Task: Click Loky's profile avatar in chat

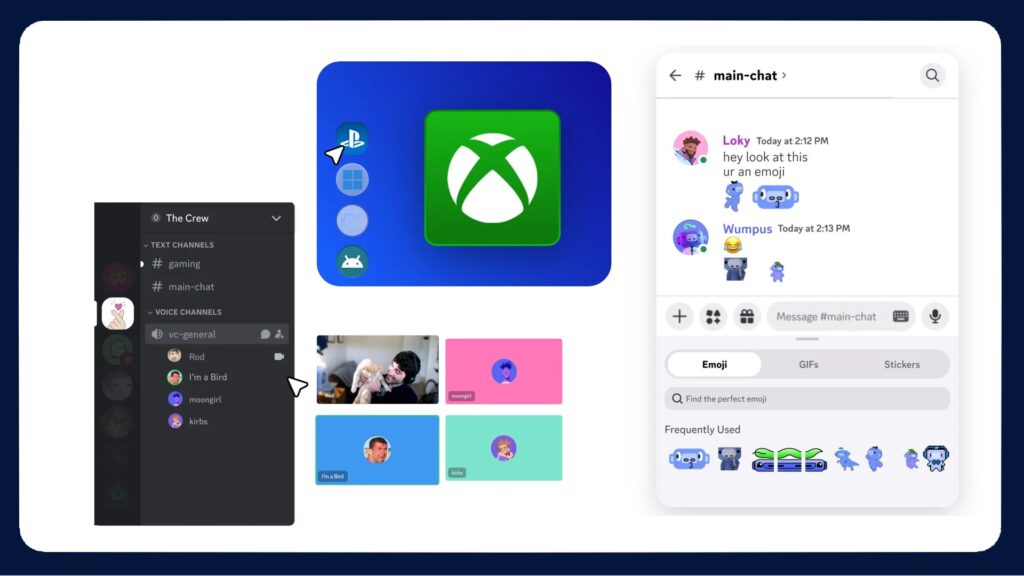Action: (x=690, y=148)
